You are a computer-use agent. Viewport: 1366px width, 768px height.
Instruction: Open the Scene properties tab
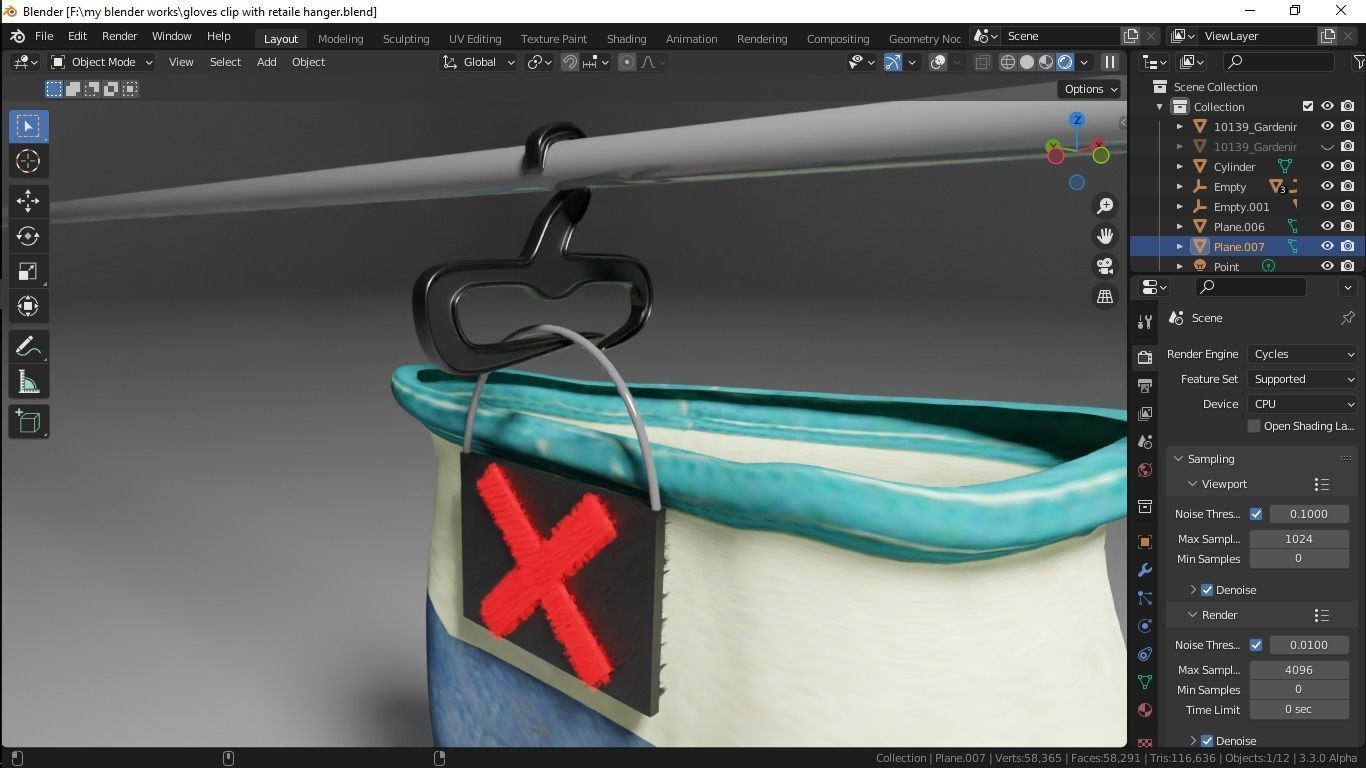[x=1145, y=441]
